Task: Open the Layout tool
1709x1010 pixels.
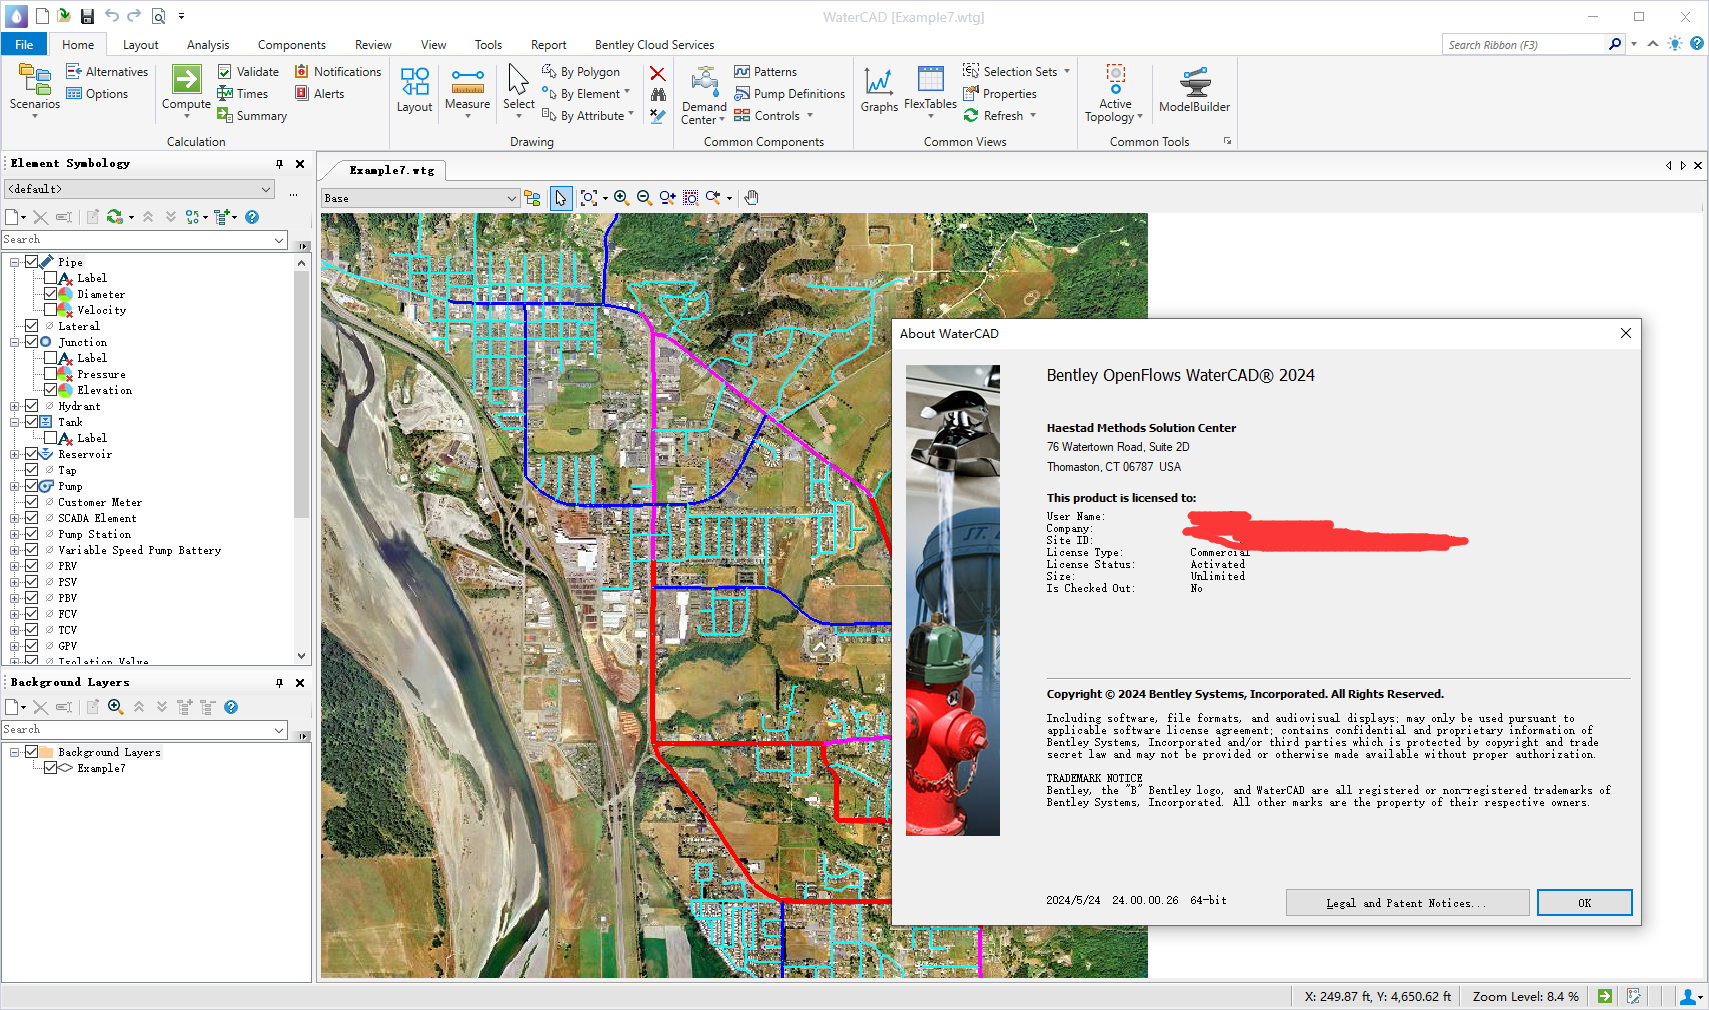Action: [x=414, y=90]
